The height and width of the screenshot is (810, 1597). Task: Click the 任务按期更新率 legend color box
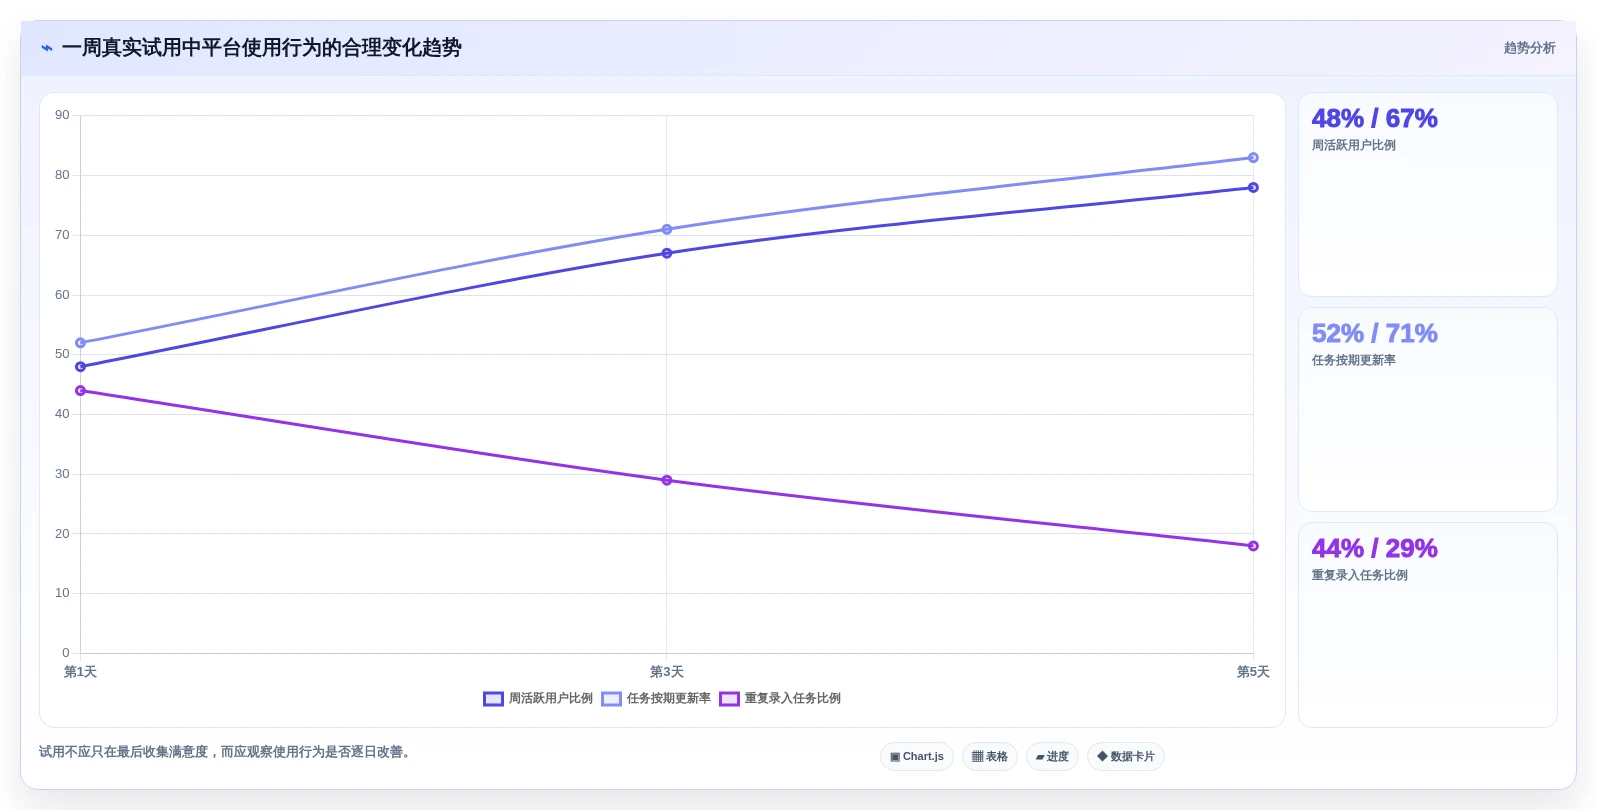[x=611, y=699]
